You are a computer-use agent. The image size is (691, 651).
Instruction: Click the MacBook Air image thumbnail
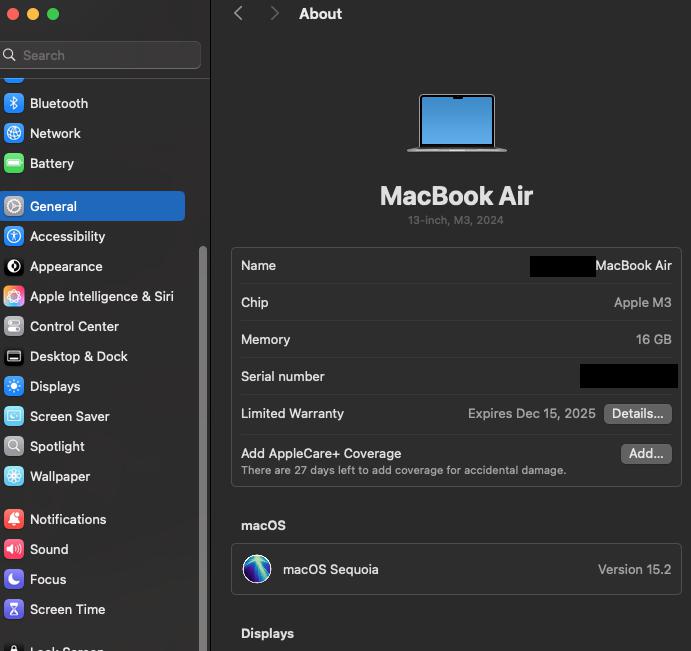coord(456,123)
